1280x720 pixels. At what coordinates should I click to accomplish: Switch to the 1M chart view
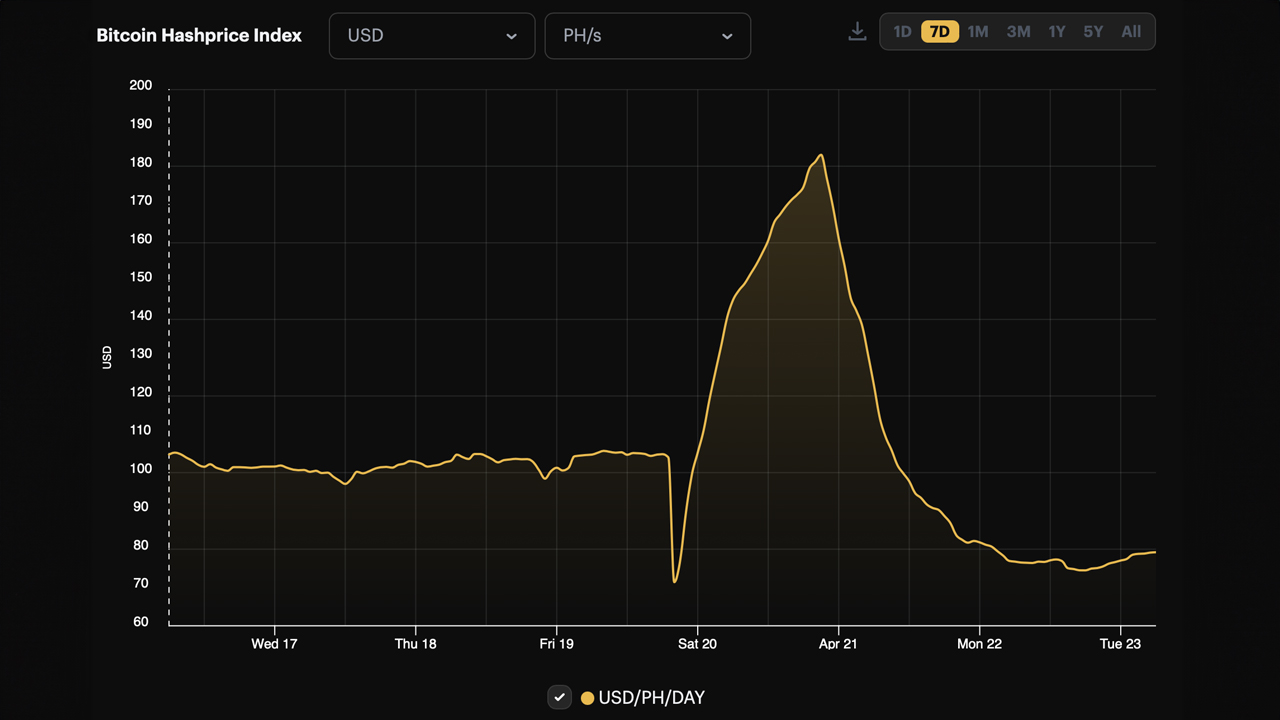pyautogui.click(x=977, y=31)
